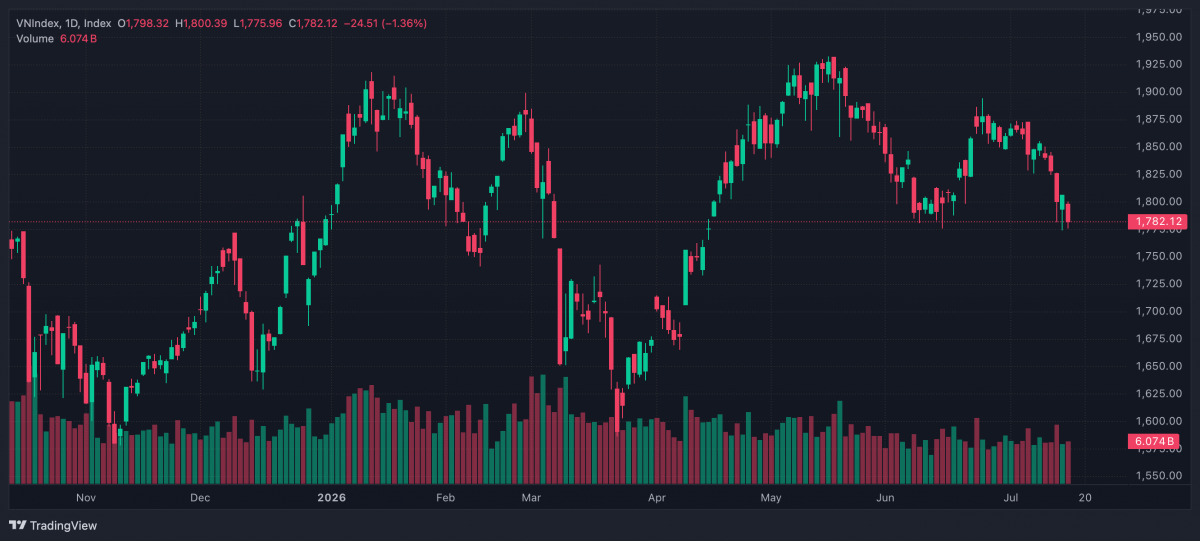
Task: Click the 1,800.00 price axis label
Action: click(x=1157, y=202)
